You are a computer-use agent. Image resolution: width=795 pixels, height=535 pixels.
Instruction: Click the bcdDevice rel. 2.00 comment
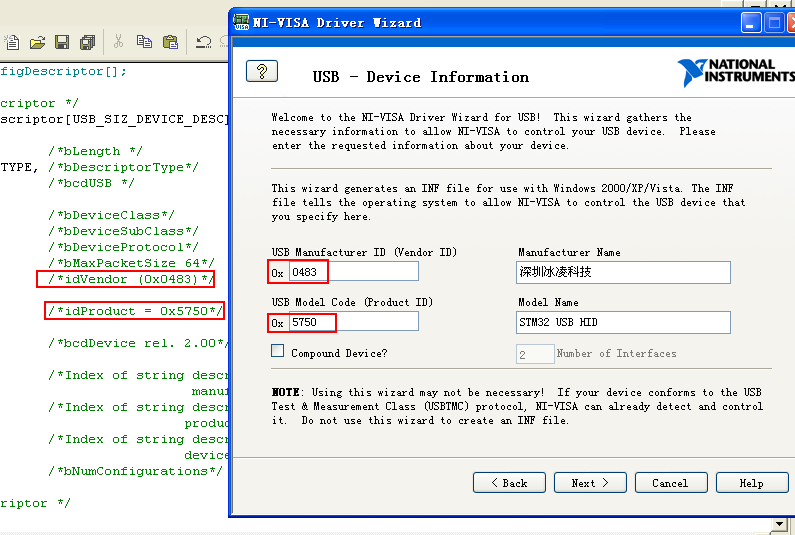coord(138,343)
